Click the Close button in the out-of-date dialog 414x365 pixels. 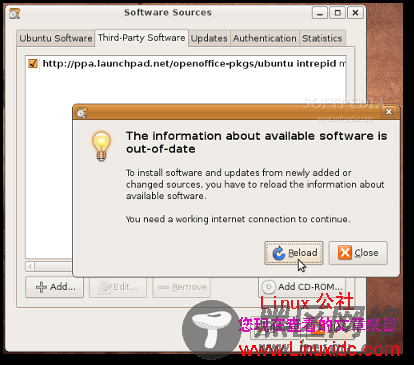click(358, 253)
